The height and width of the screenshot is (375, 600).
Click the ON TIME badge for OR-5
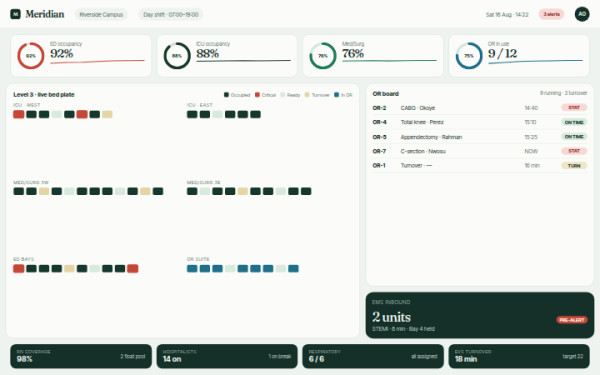pyautogui.click(x=574, y=137)
